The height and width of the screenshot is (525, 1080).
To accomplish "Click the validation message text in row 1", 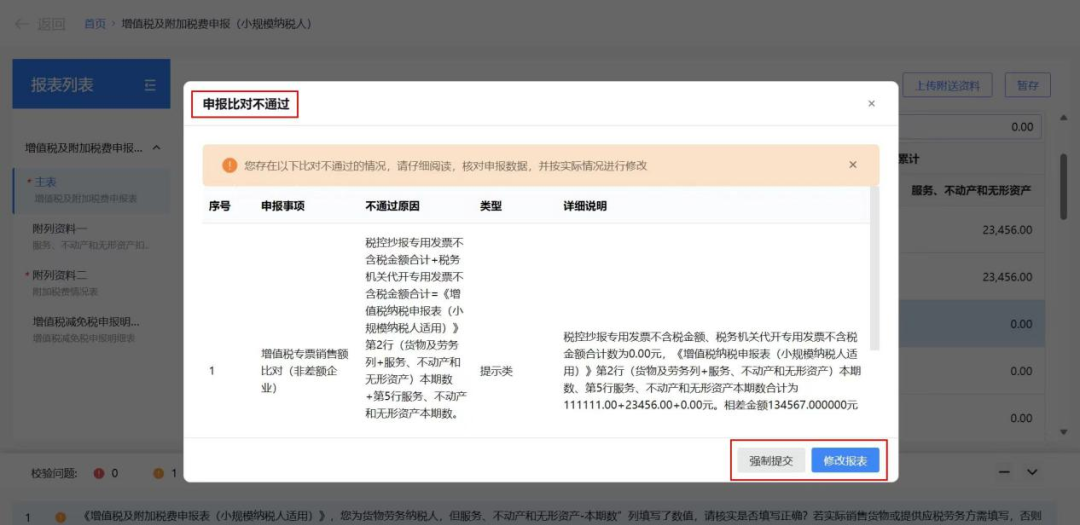I will [x=561, y=516].
